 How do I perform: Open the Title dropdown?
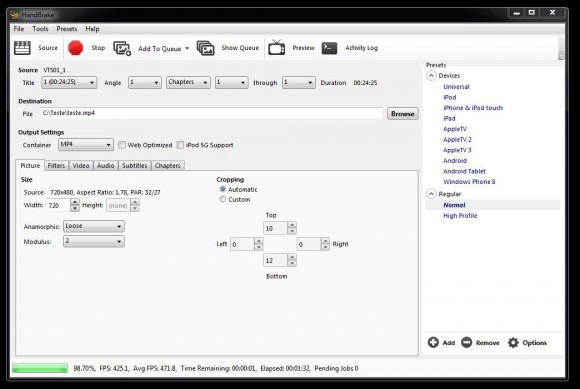[69, 82]
